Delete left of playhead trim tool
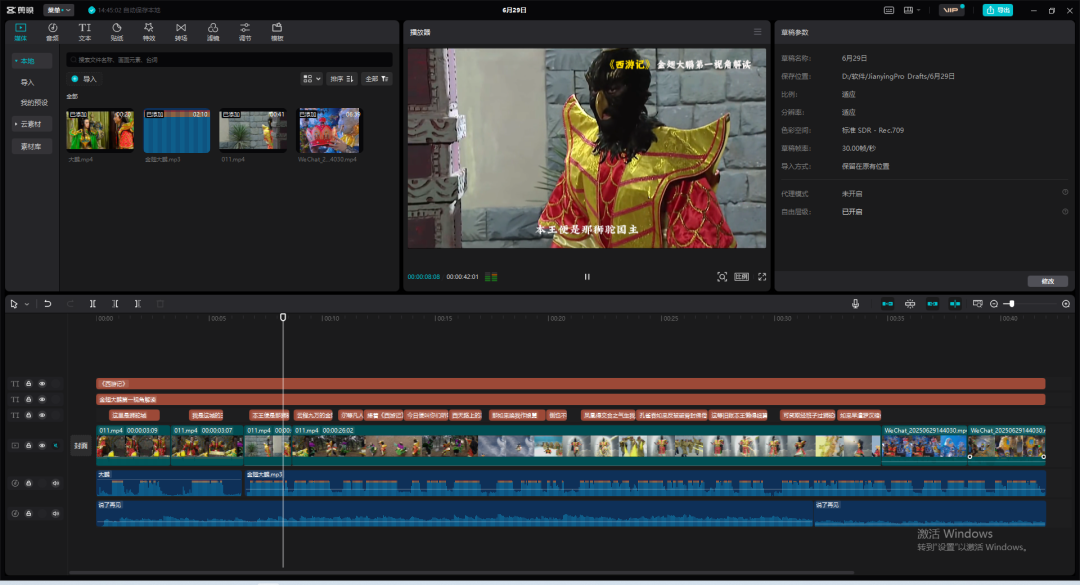Screen dimensions: 1080x585 coord(115,304)
